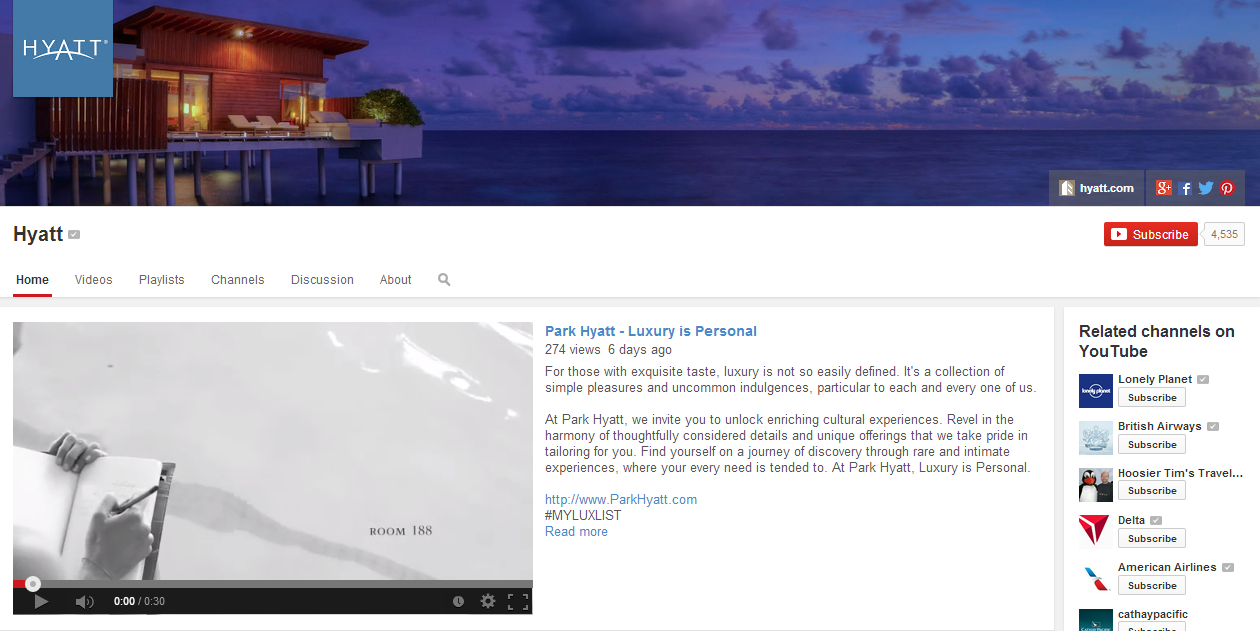Click the channel search magnifier icon
The image size is (1260, 631).
click(x=444, y=280)
